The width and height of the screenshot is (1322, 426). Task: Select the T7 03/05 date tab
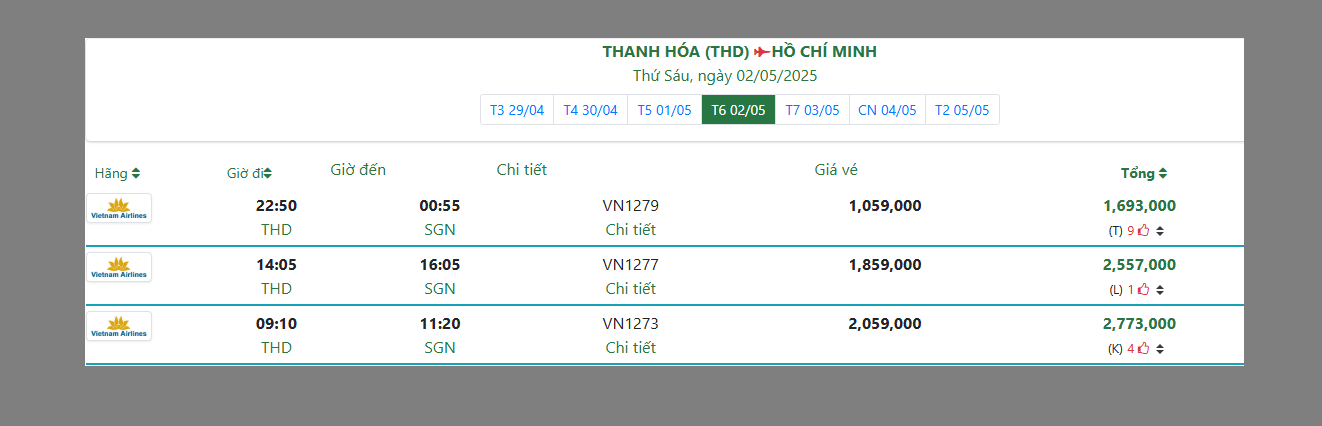coord(812,110)
